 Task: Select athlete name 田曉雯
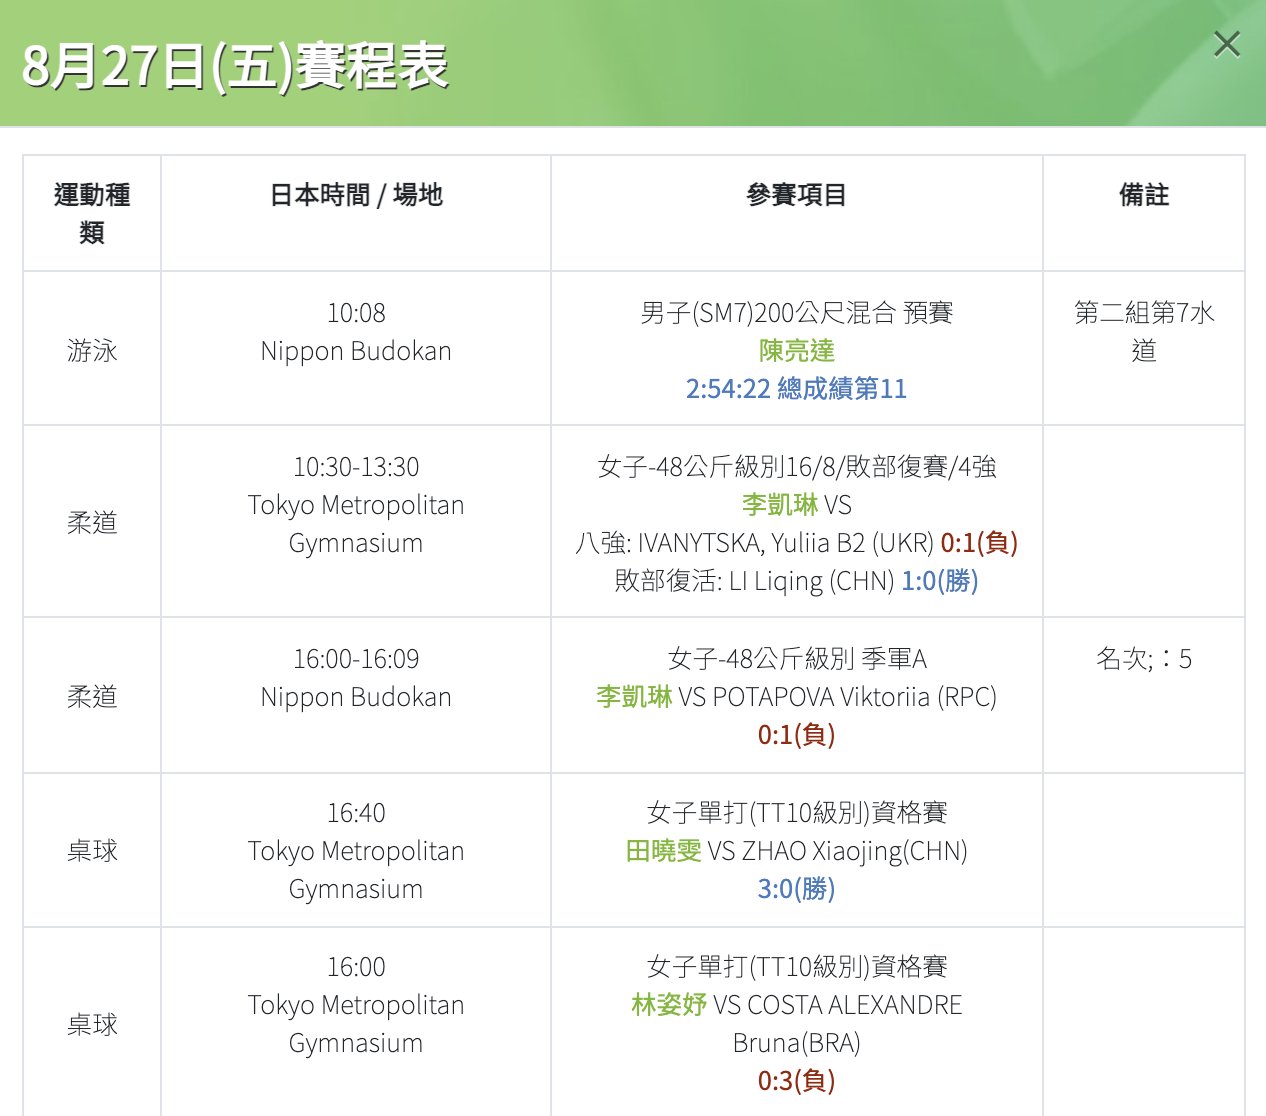coord(664,851)
